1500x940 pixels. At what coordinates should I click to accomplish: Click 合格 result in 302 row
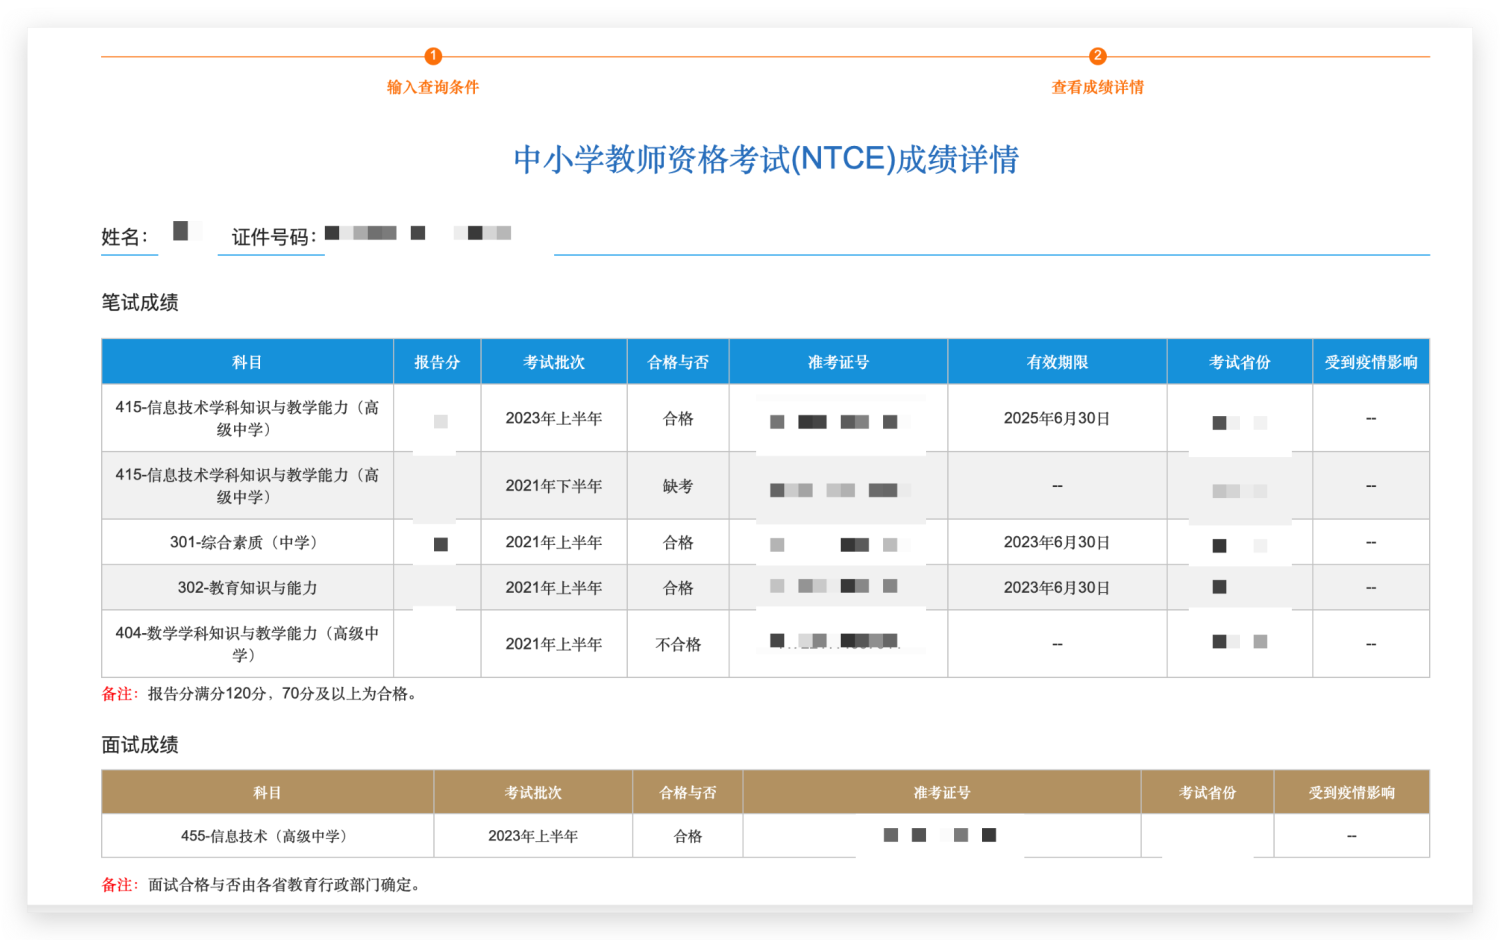[x=678, y=588]
